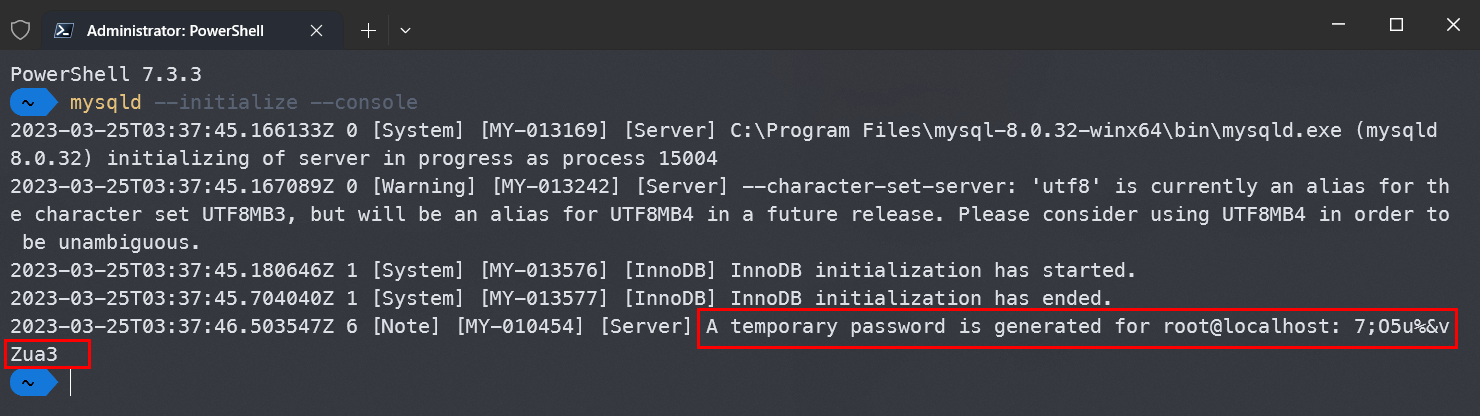Maximize the terminal window
This screenshot has width=1480, height=416.
pyautogui.click(x=1396, y=25)
